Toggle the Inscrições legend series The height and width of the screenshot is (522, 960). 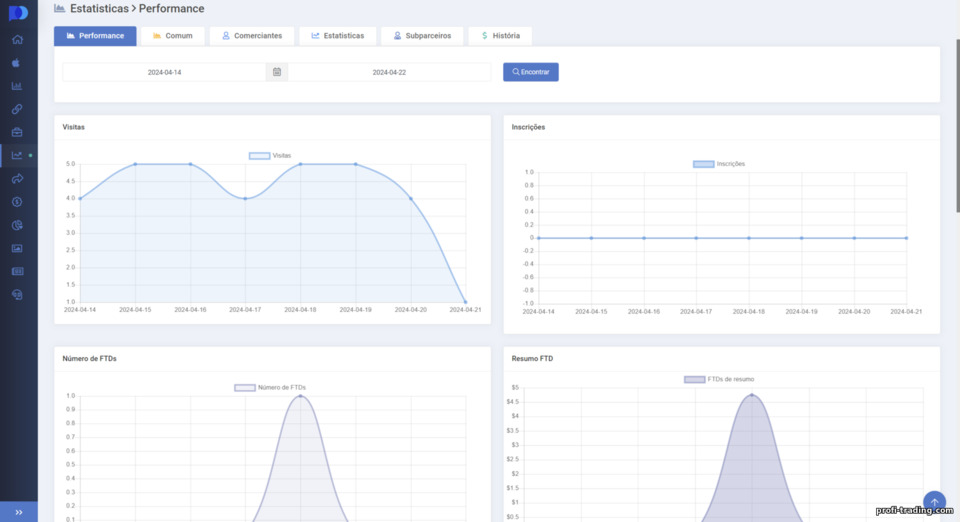pos(719,164)
